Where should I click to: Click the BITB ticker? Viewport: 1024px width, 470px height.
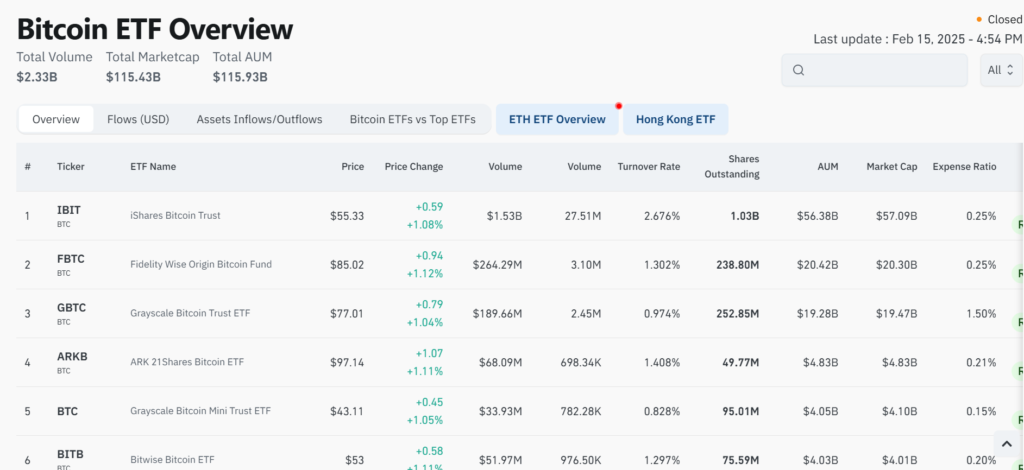pos(70,454)
